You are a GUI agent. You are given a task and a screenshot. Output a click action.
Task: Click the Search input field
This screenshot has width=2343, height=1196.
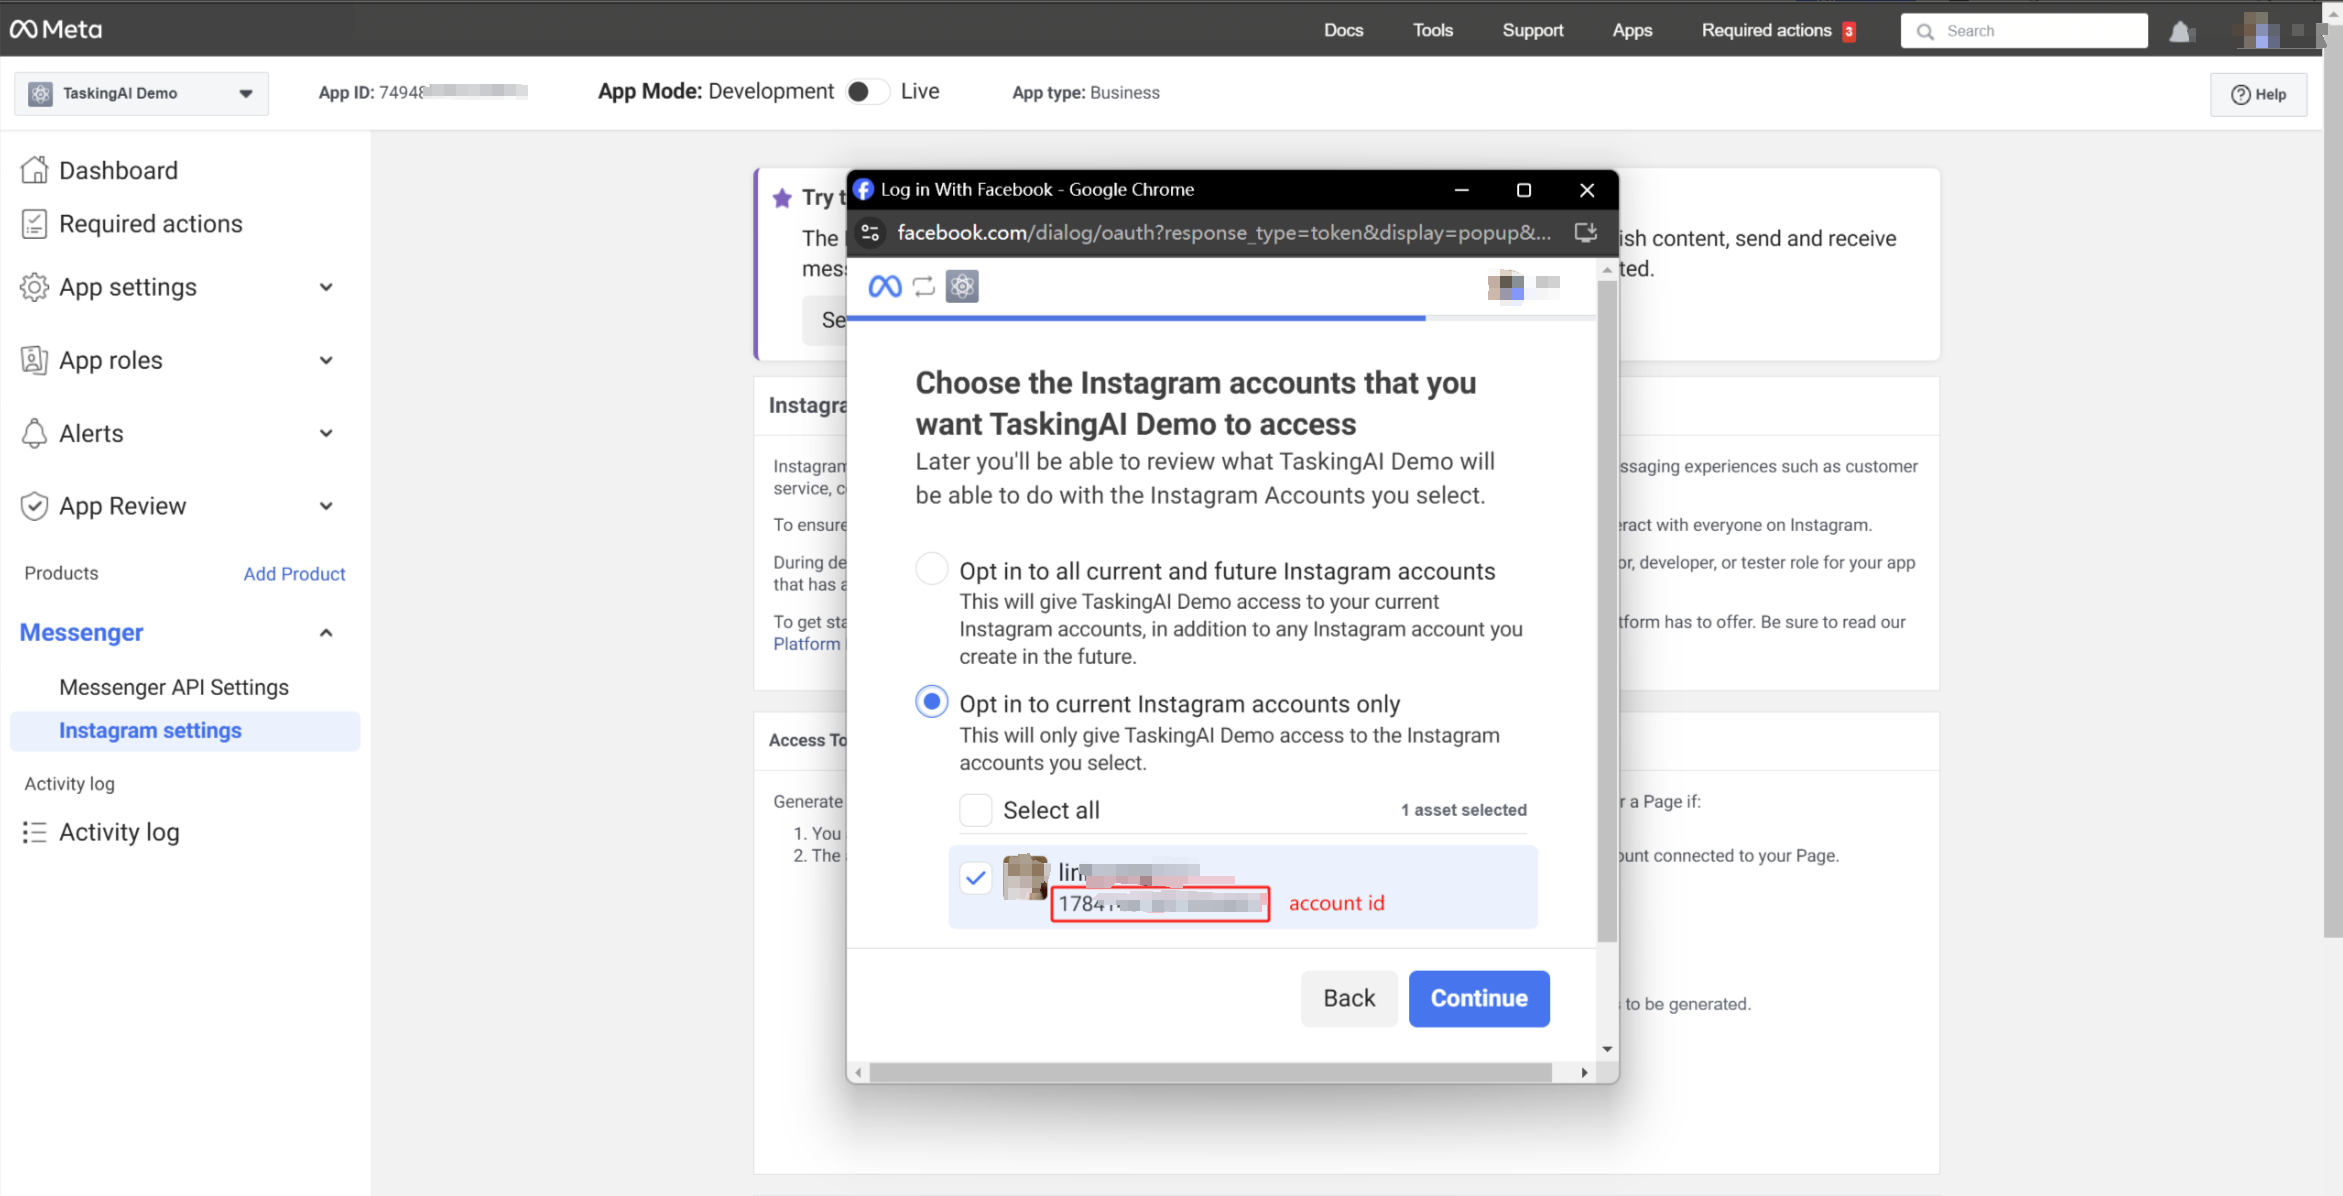click(x=2024, y=31)
